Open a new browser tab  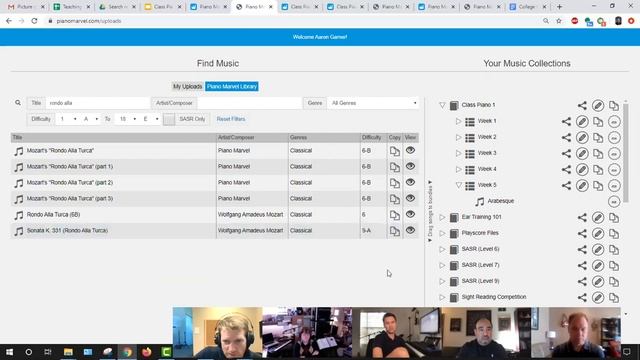pos(560,7)
